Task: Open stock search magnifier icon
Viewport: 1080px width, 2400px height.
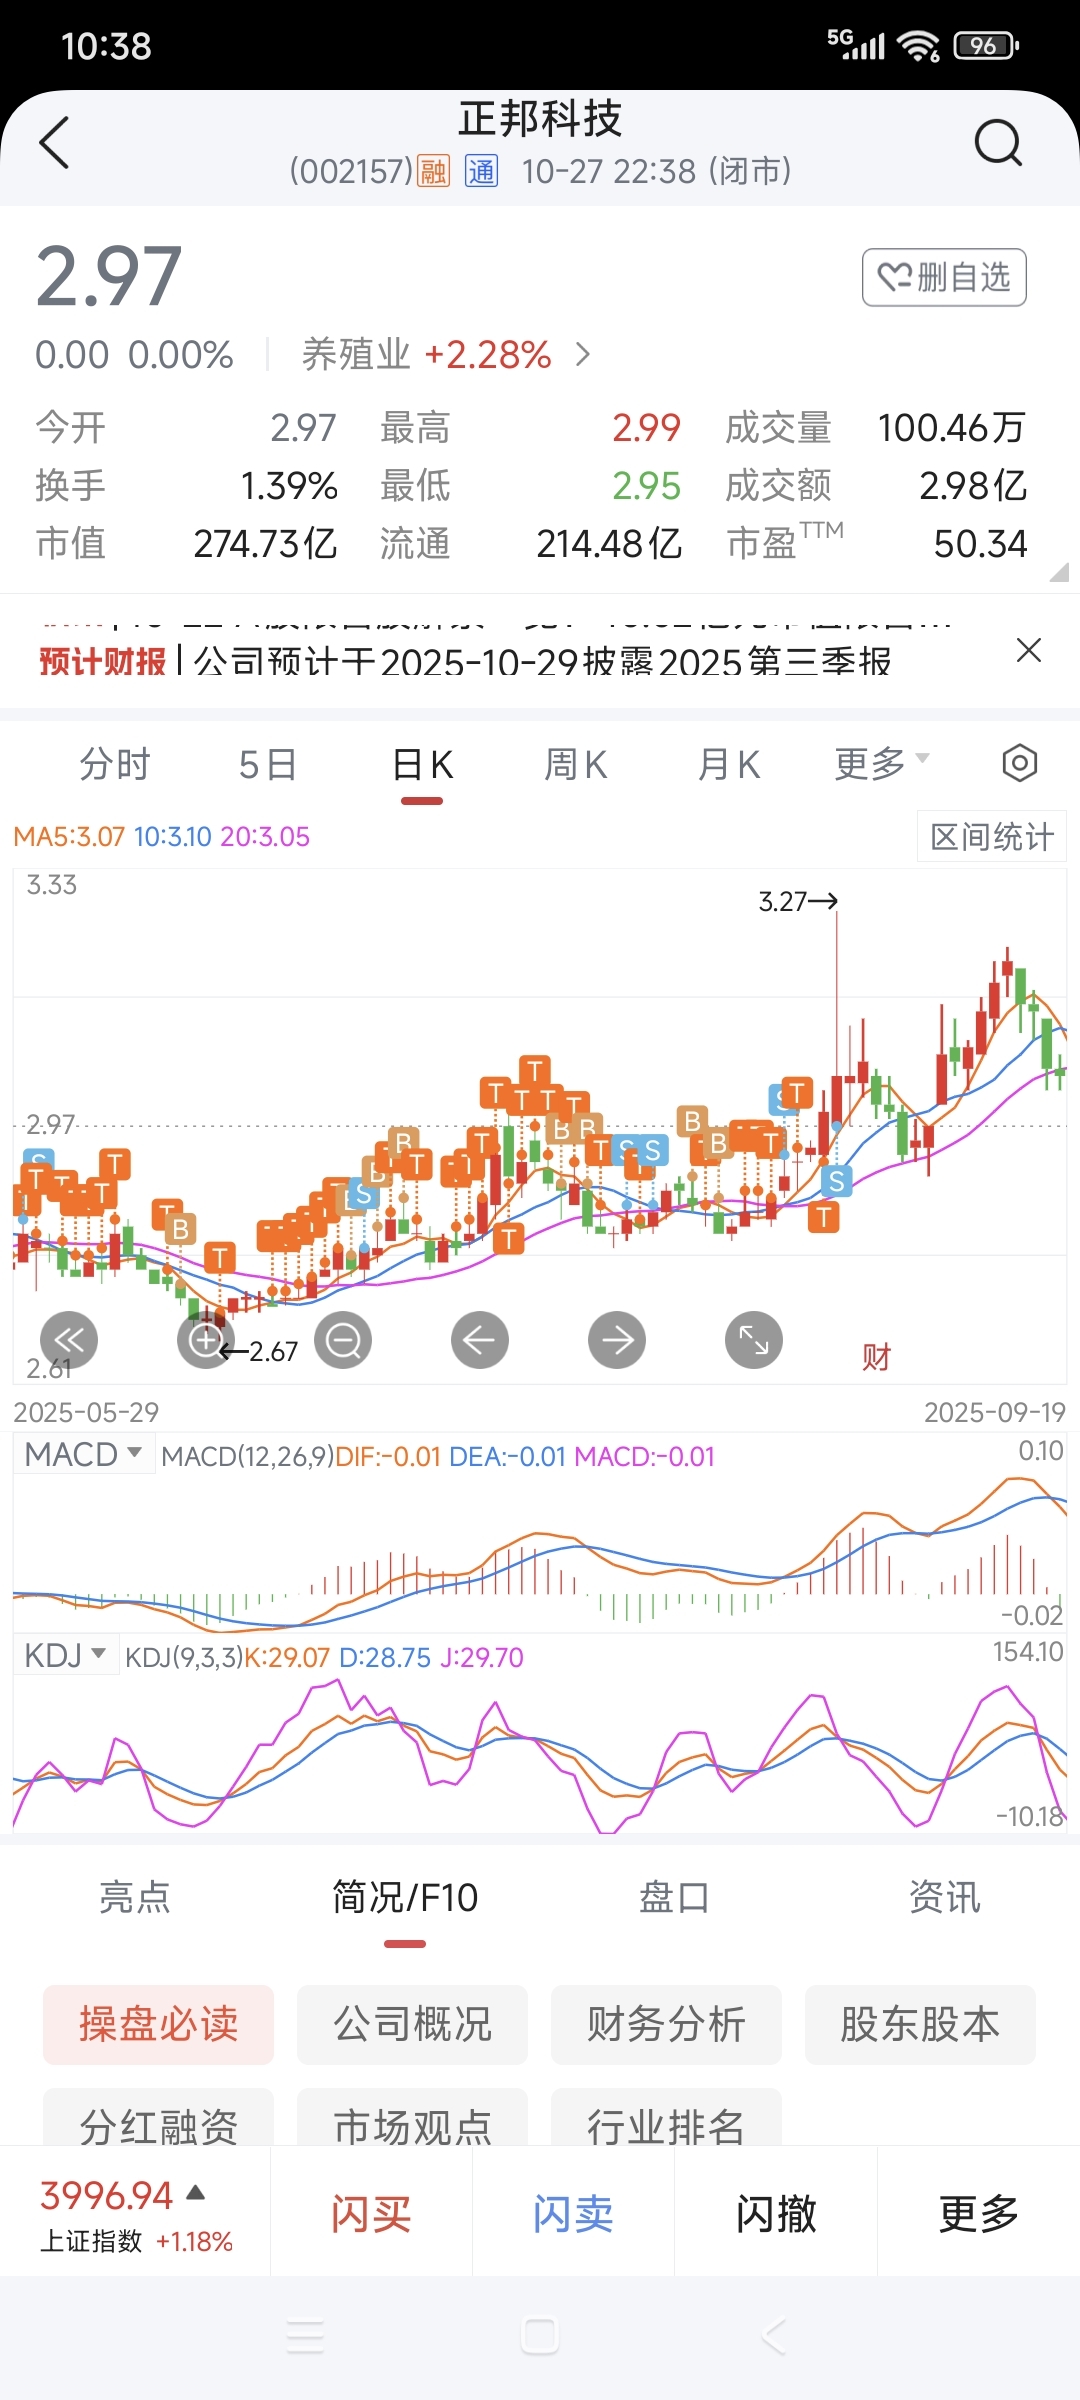Action: pyautogui.click(x=998, y=143)
